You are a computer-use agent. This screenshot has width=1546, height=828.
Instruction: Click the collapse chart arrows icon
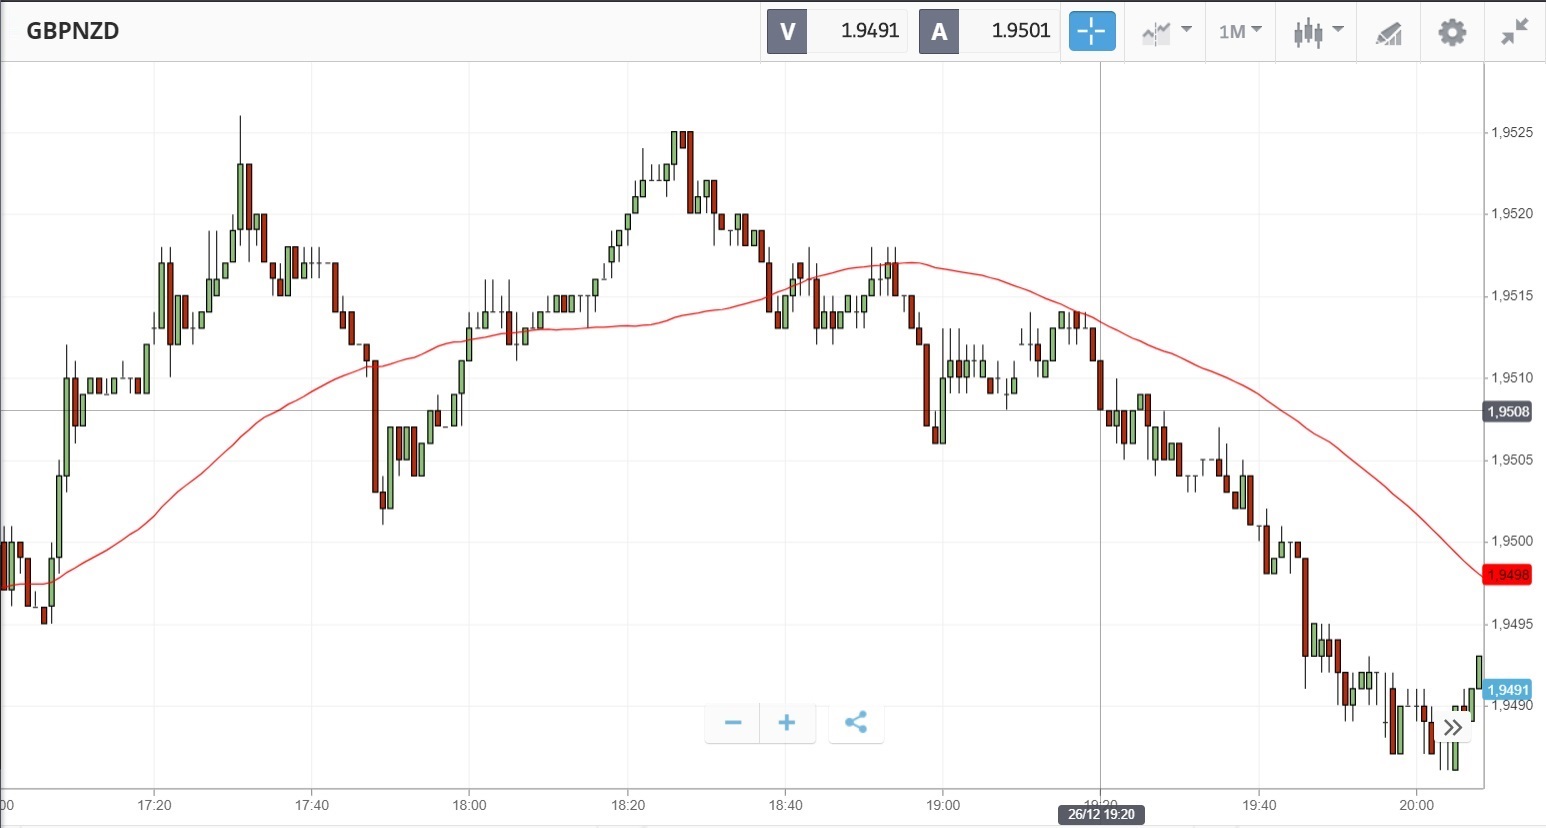[x=1515, y=32]
